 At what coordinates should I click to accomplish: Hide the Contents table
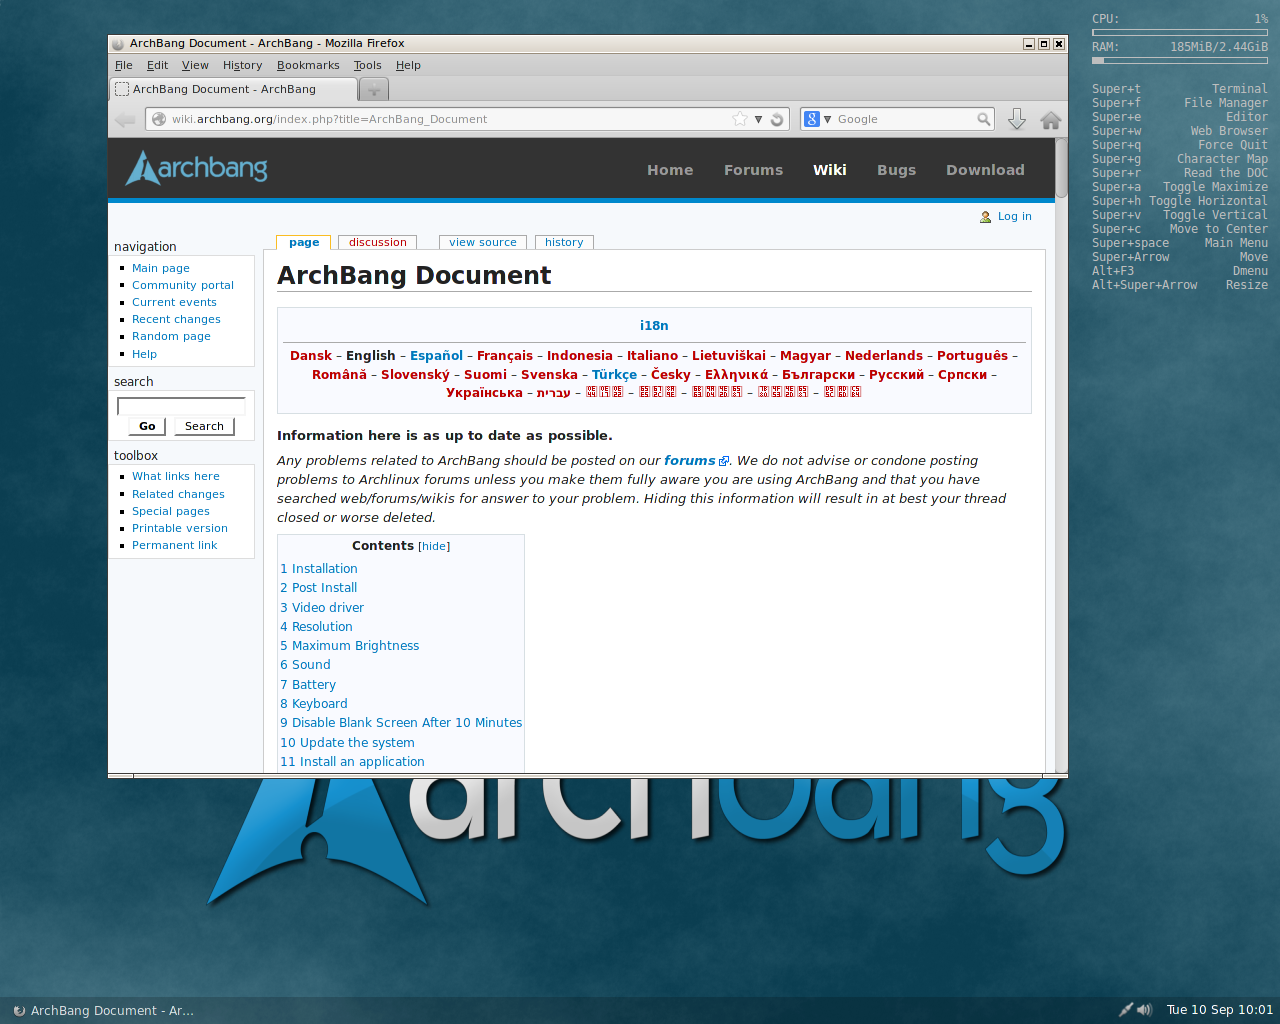(434, 547)
